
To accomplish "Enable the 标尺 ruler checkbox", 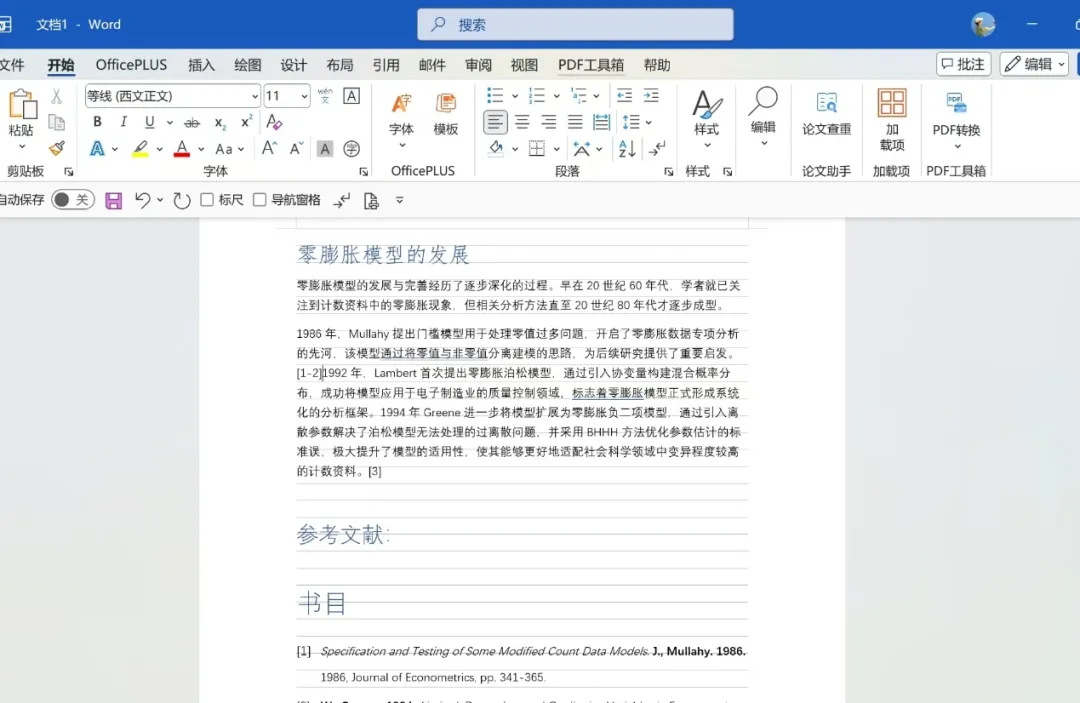I will pos(207,200).
